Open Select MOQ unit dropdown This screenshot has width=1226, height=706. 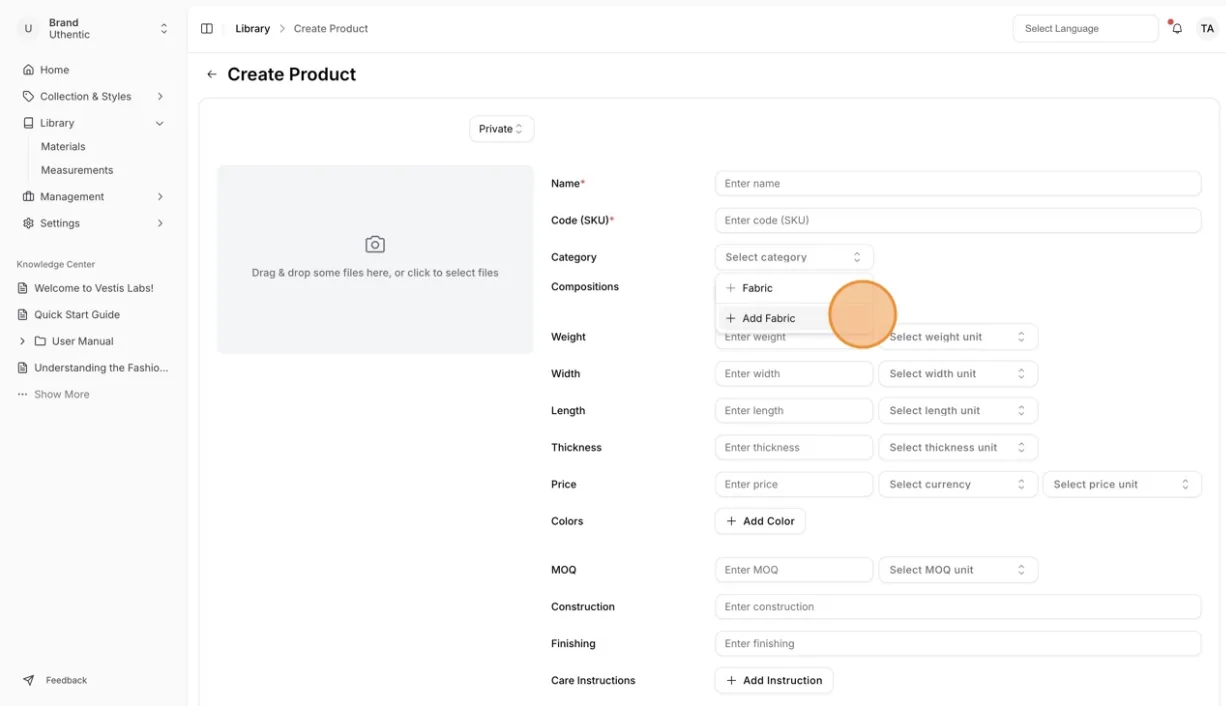[x=958, y=570]
